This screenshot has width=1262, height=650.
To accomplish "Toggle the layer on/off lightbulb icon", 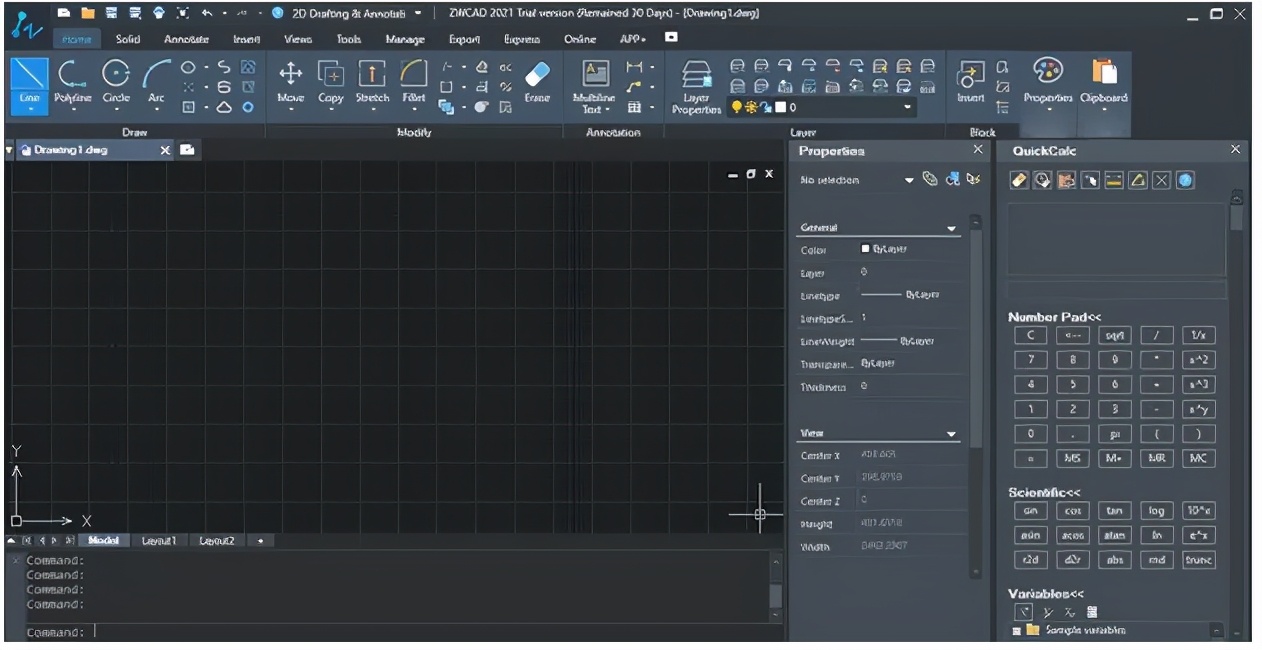I will pos(737,107).
